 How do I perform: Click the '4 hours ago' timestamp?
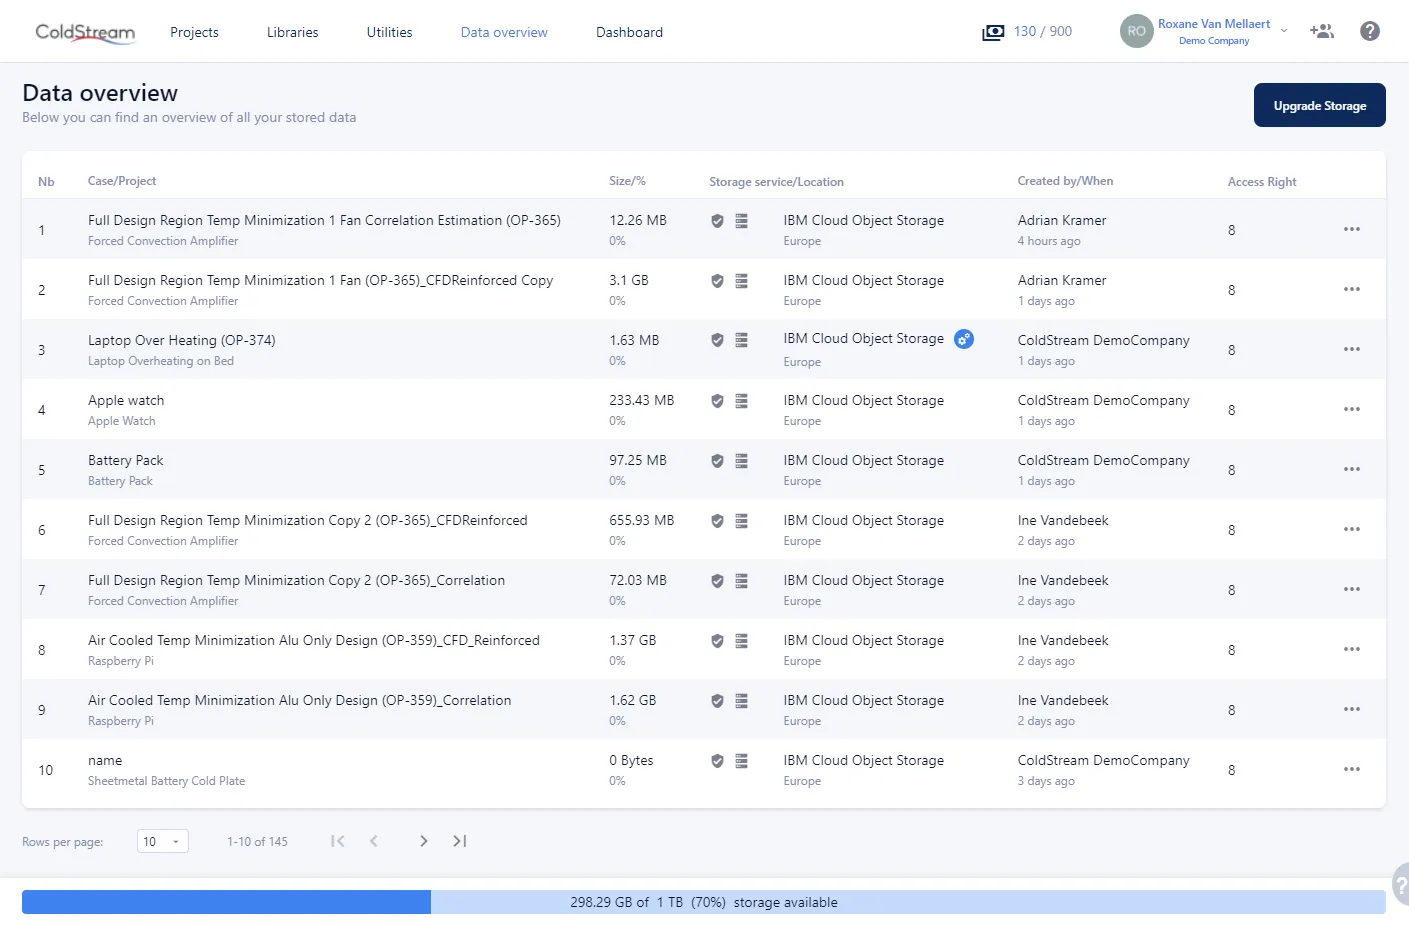coord(1049,241)
